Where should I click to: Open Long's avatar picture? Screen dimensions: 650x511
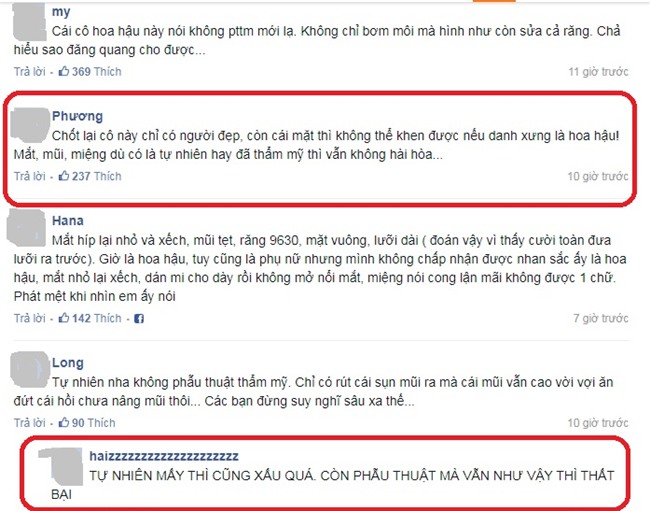(x=29, y=369)
